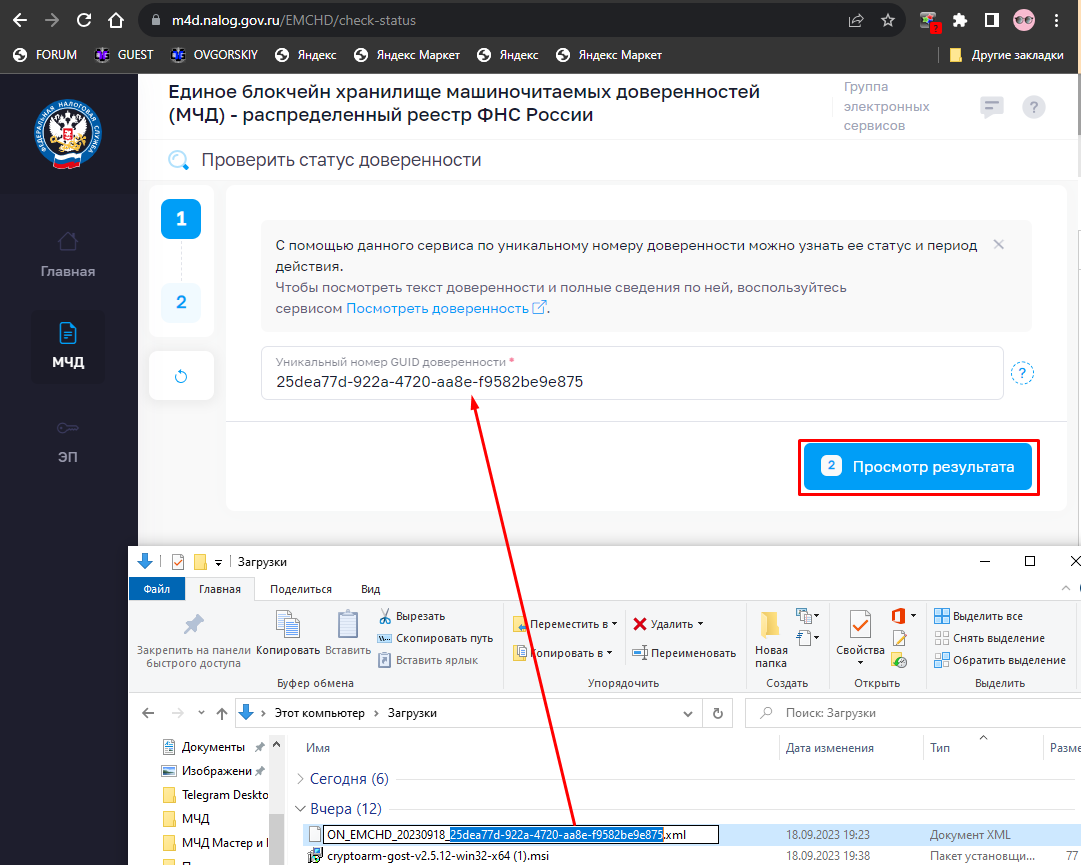Open the ЭП key section in sidebar
Screen dimensions: 1081x865
coord(68,442)
